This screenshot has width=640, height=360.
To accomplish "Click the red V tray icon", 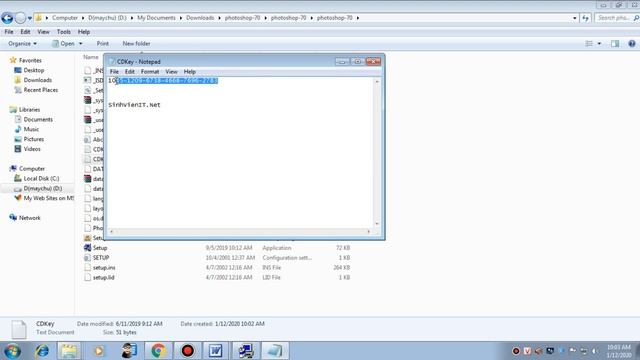I will [527, 351].
